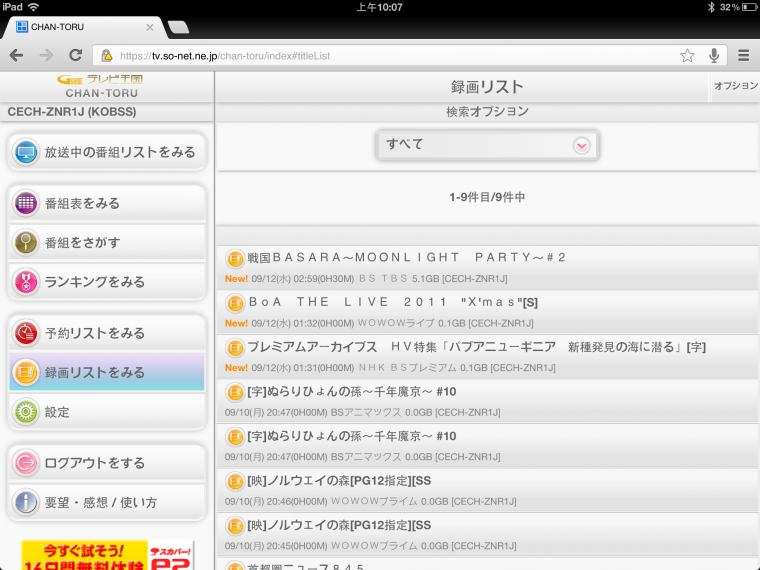Open 放送中の番組リストをみる
This screenshot has height=570, width=760.
pos(107,152)
